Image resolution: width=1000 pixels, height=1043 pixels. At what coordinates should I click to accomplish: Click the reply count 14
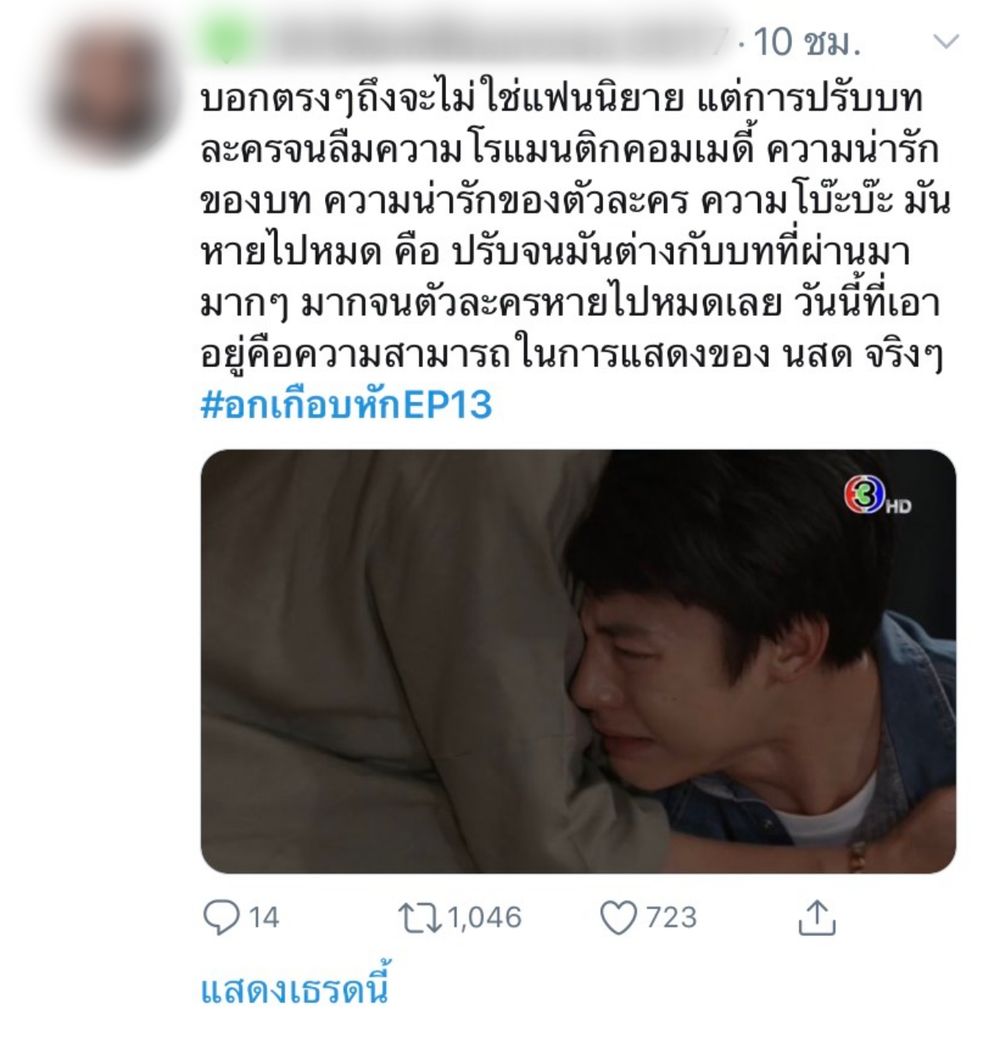coord(263,918)
